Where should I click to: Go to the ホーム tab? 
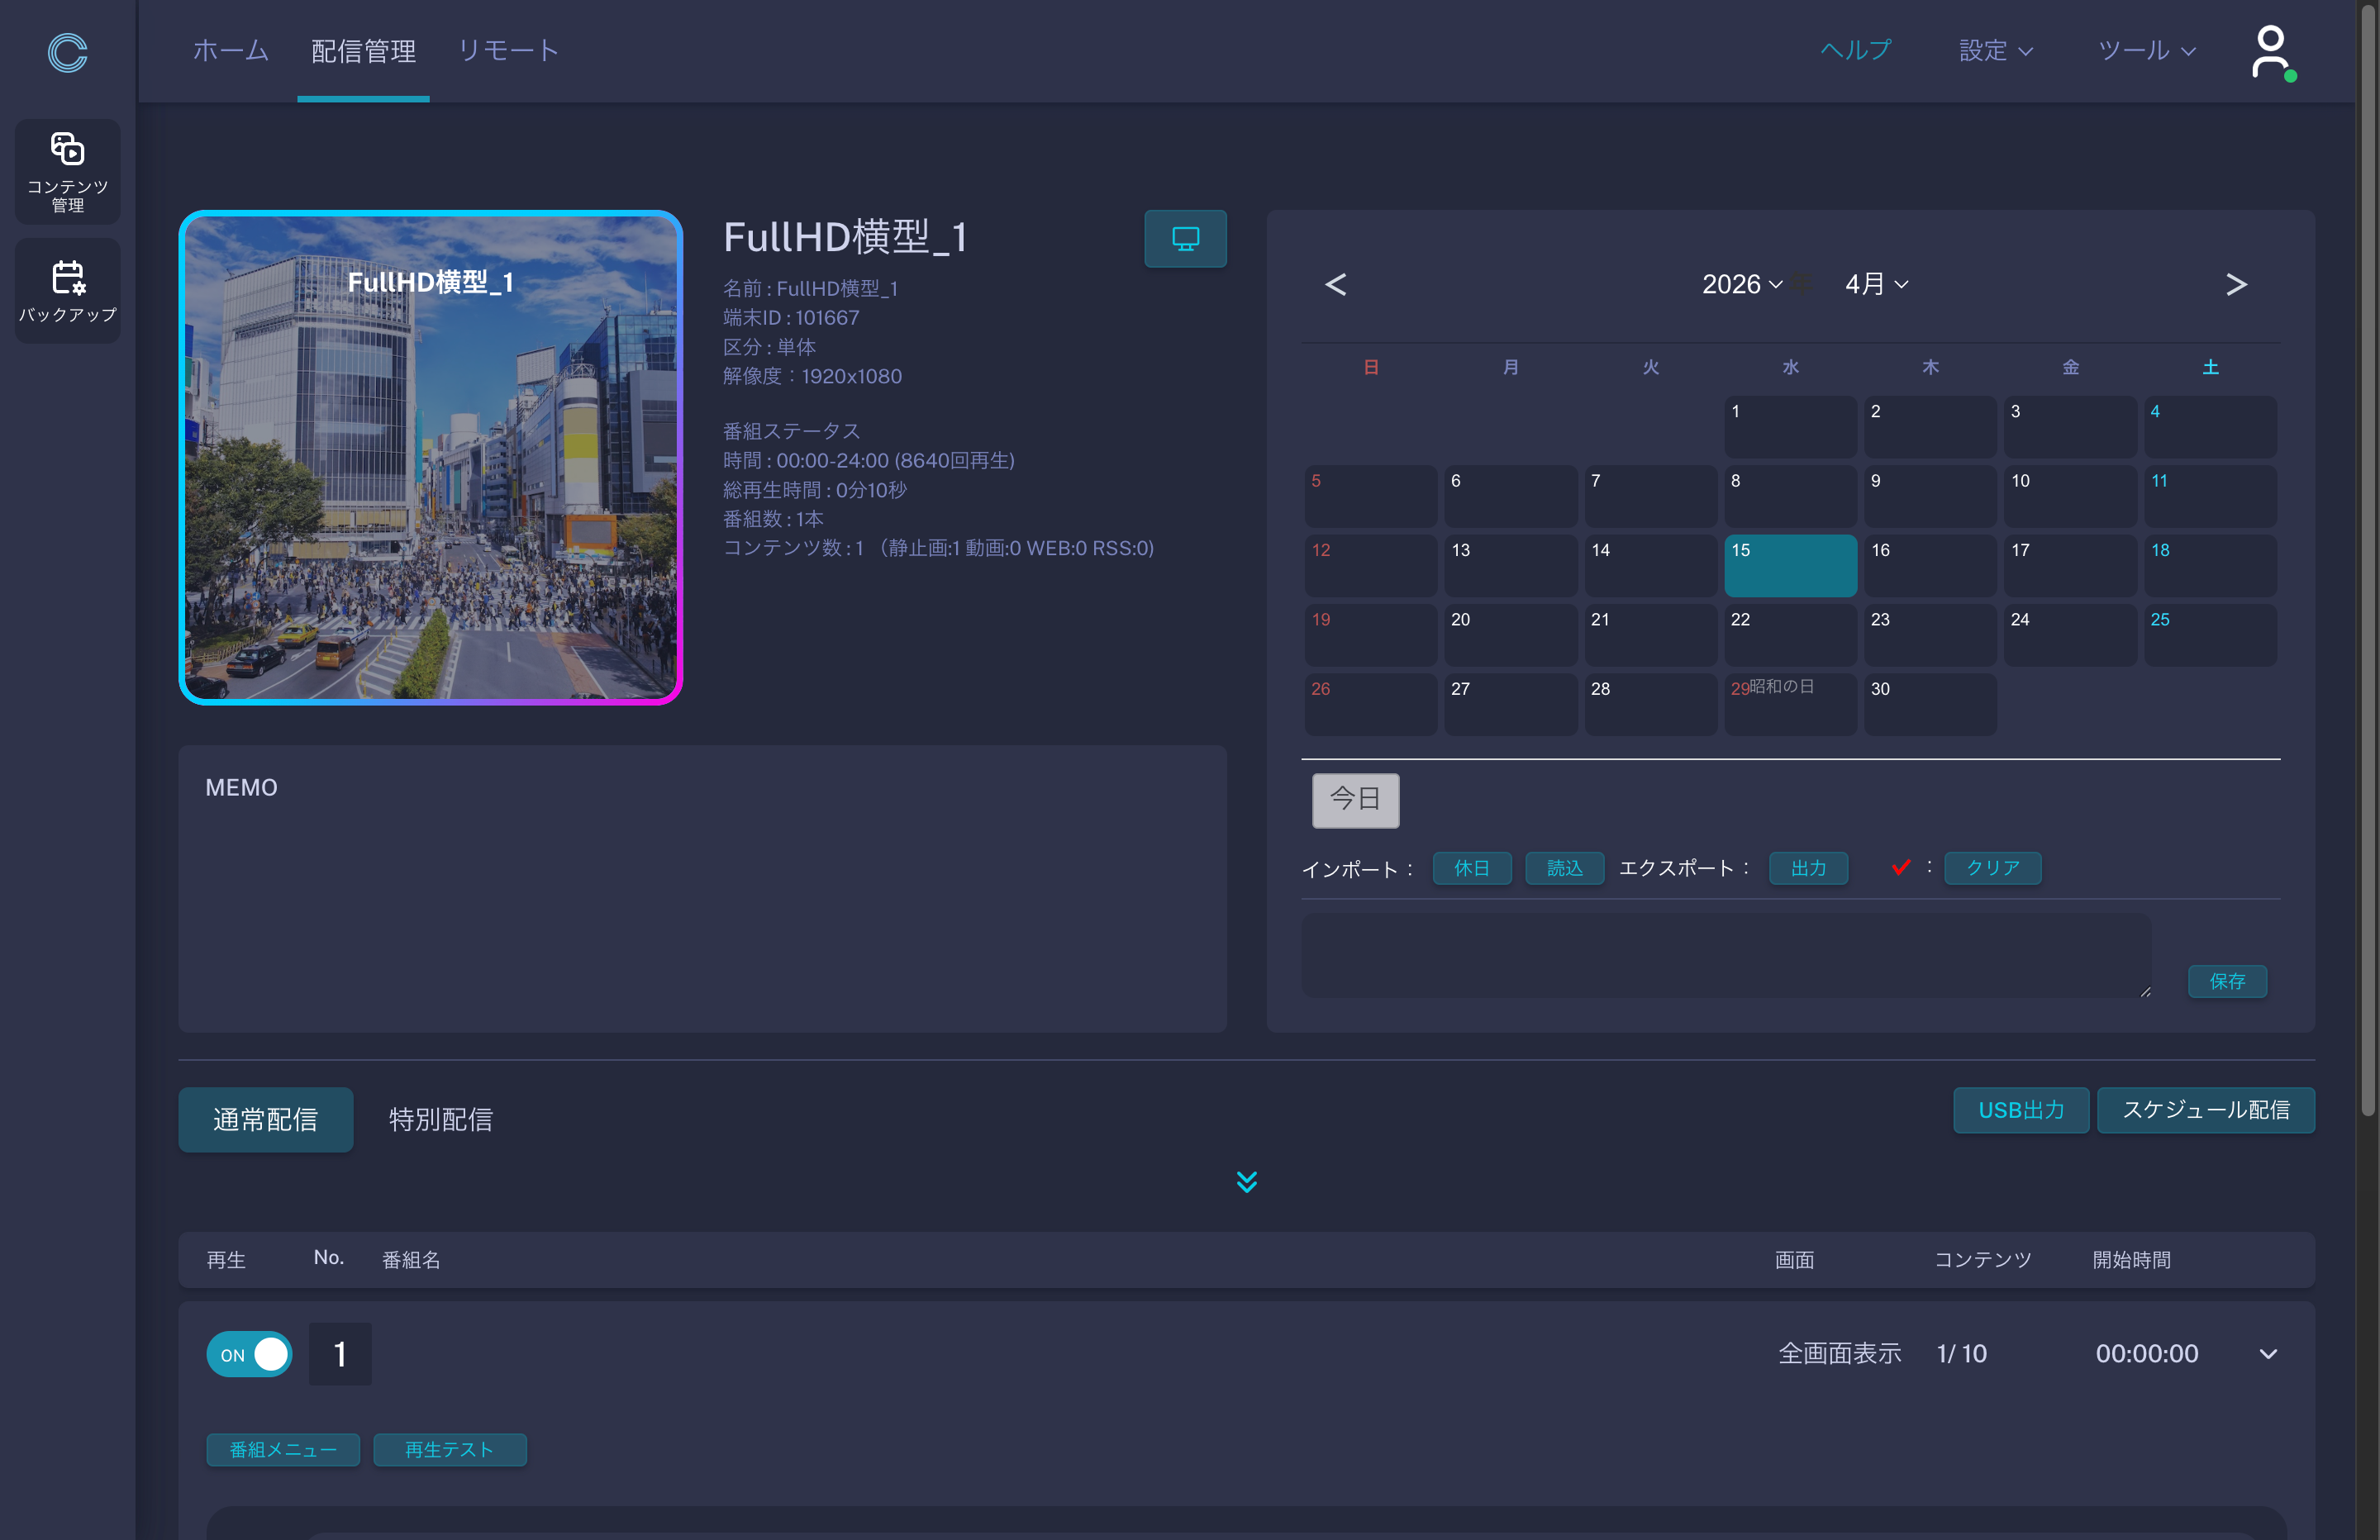coord(230,51)
